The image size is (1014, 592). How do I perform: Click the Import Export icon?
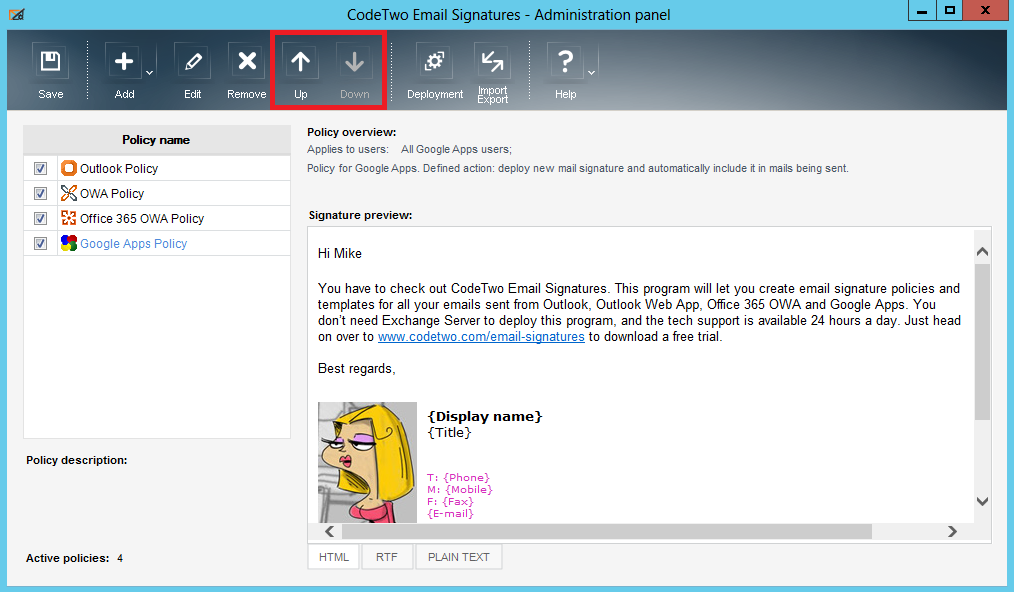(x=492, y=62)
